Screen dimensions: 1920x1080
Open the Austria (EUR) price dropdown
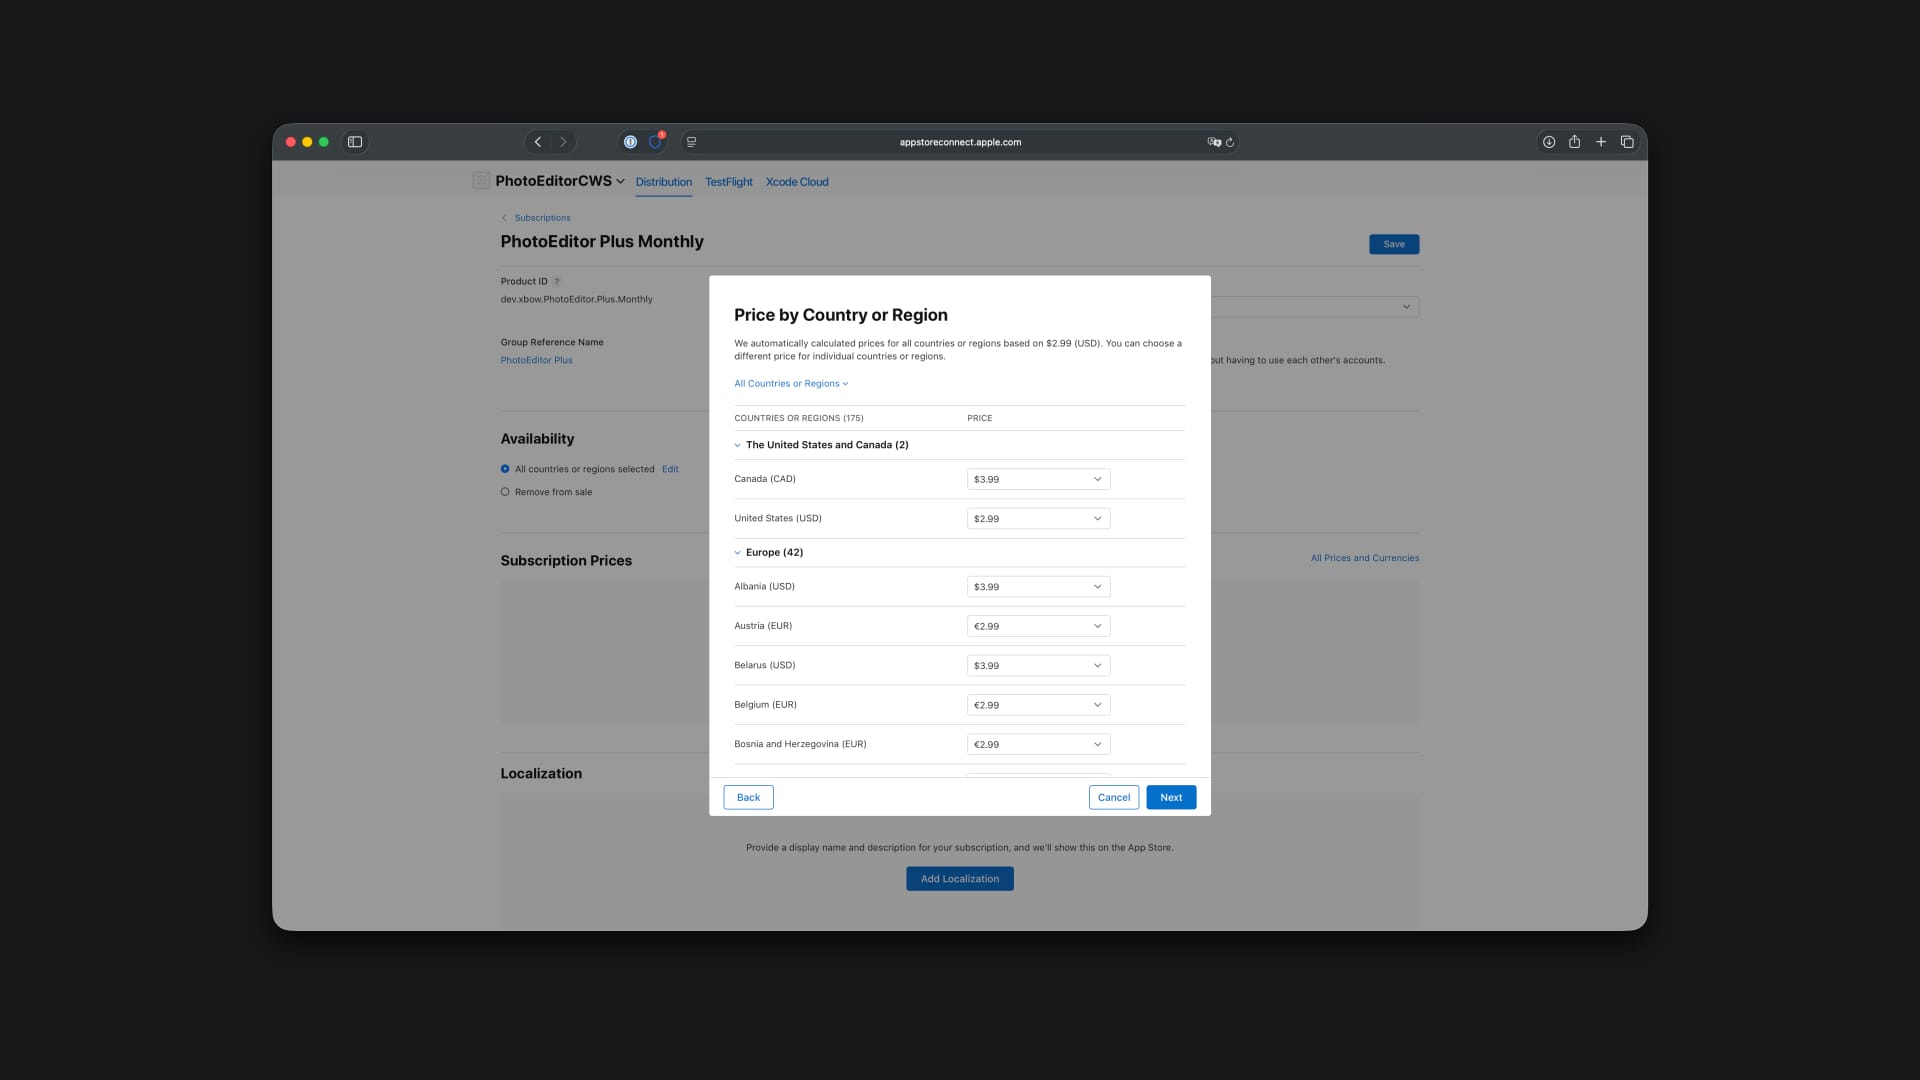pyautogui.click(x=1038, y=626)
